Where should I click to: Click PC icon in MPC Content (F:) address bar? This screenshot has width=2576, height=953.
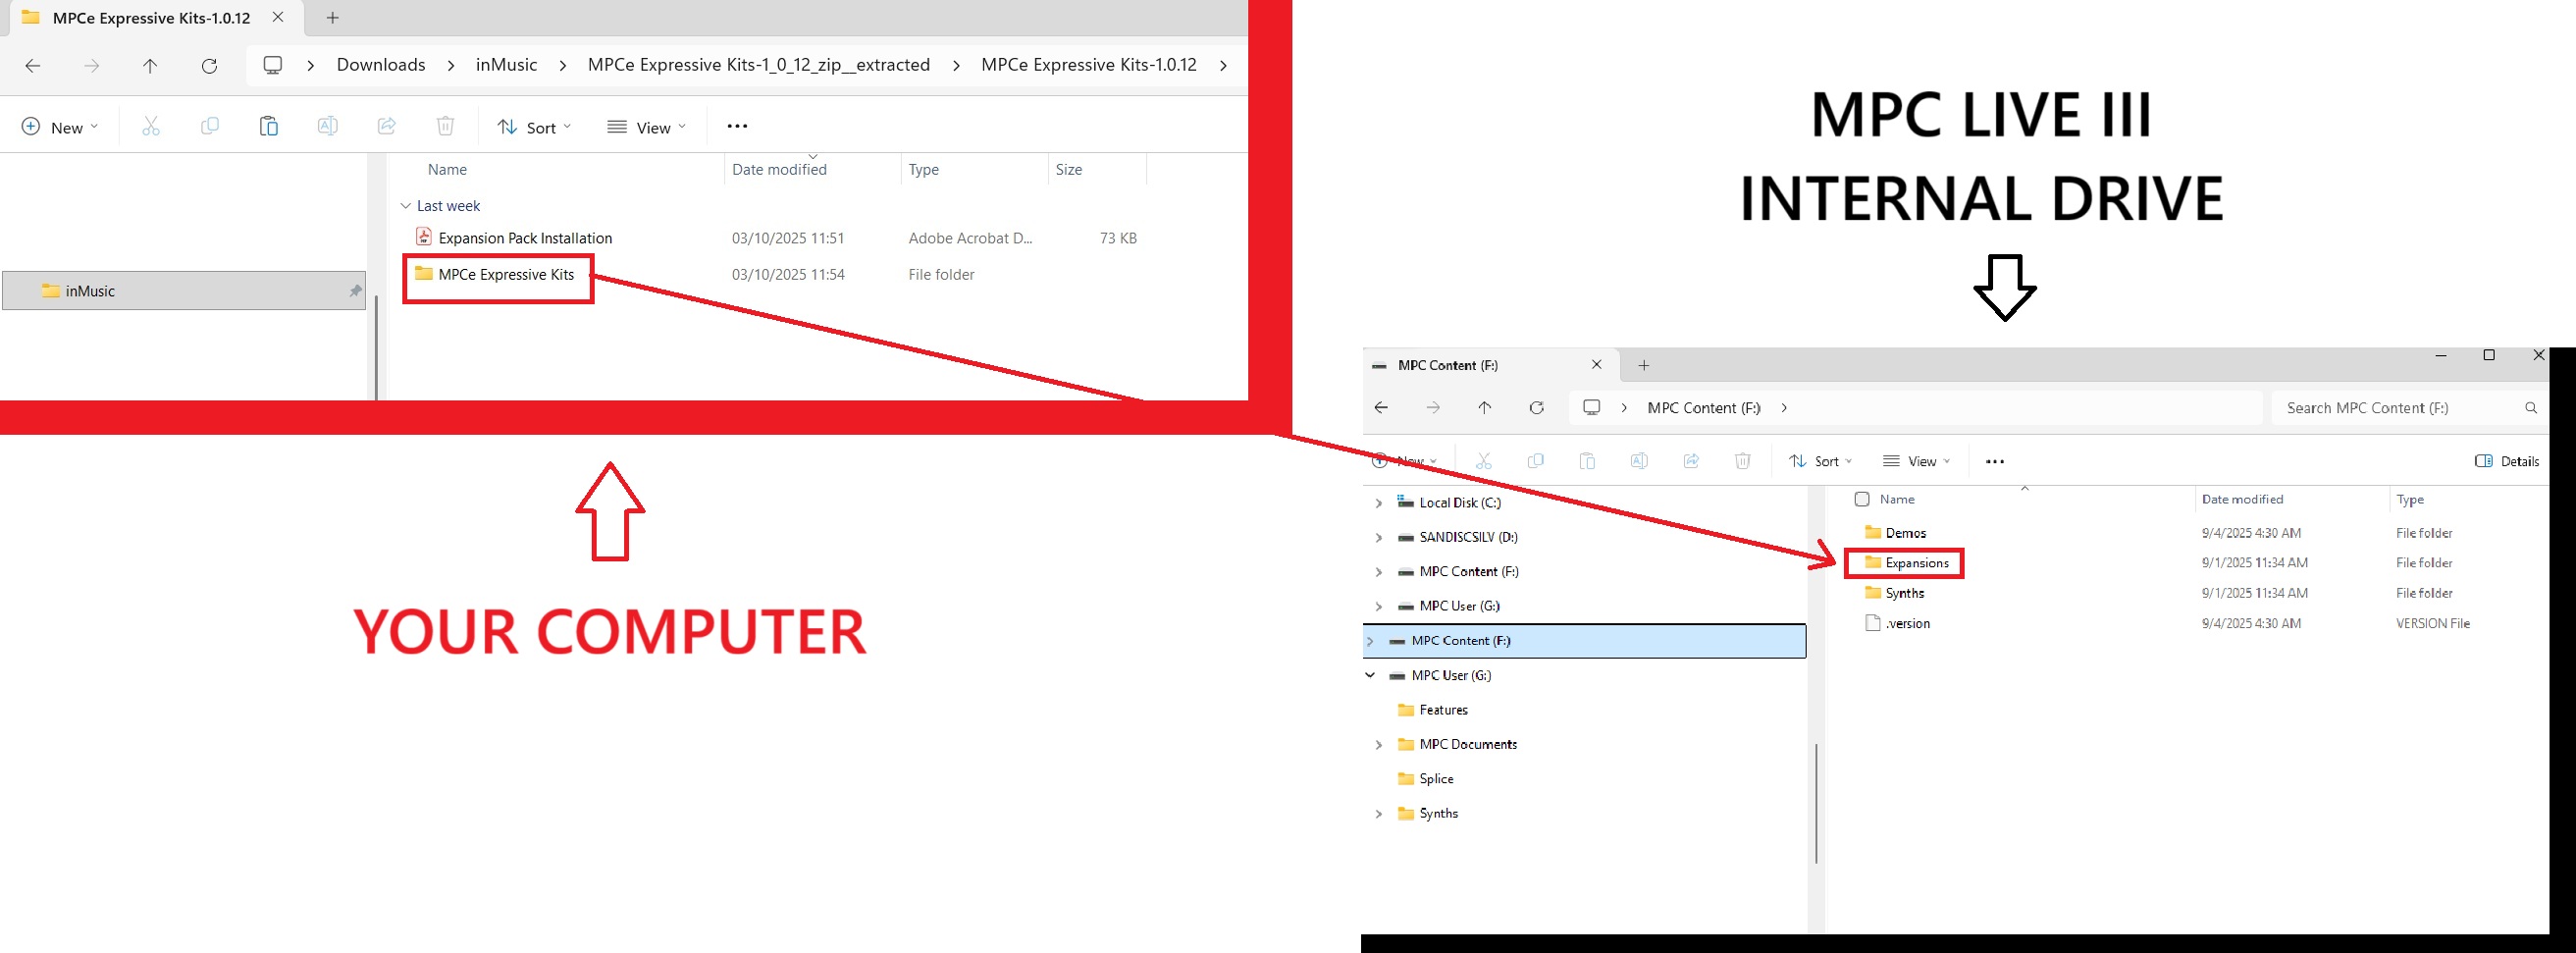[x=1592, y=407]
